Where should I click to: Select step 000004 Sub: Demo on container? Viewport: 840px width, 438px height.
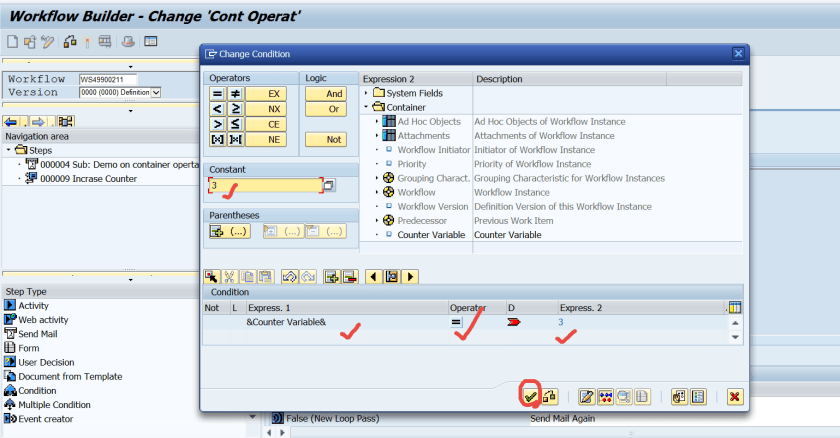[x=119, y=164]
